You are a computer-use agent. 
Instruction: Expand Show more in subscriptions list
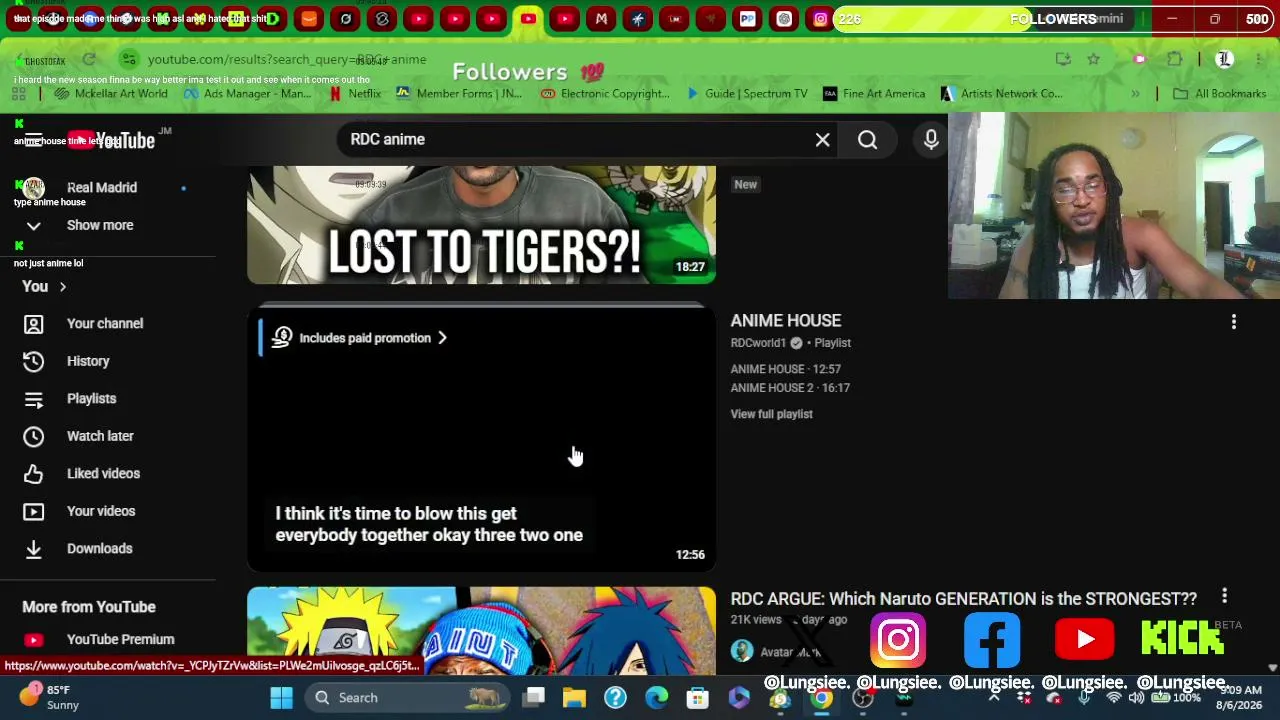point(99,225)
